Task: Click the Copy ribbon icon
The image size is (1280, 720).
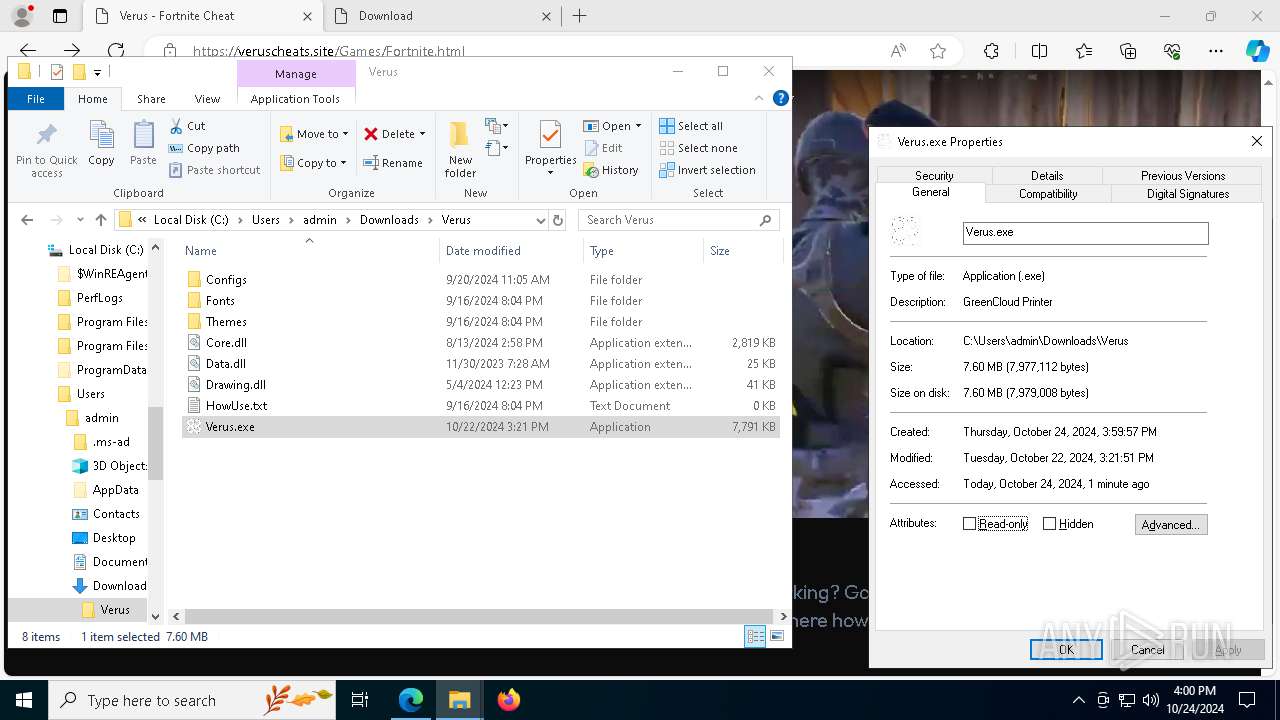Action: pos(101,143)
